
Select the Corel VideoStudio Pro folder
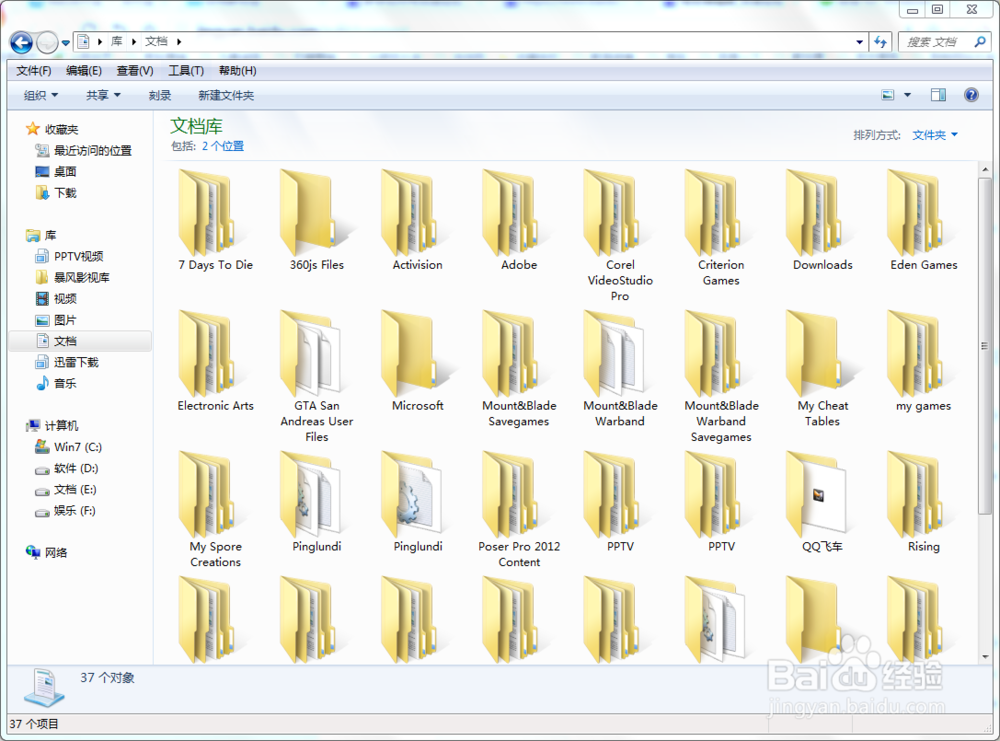620,236
